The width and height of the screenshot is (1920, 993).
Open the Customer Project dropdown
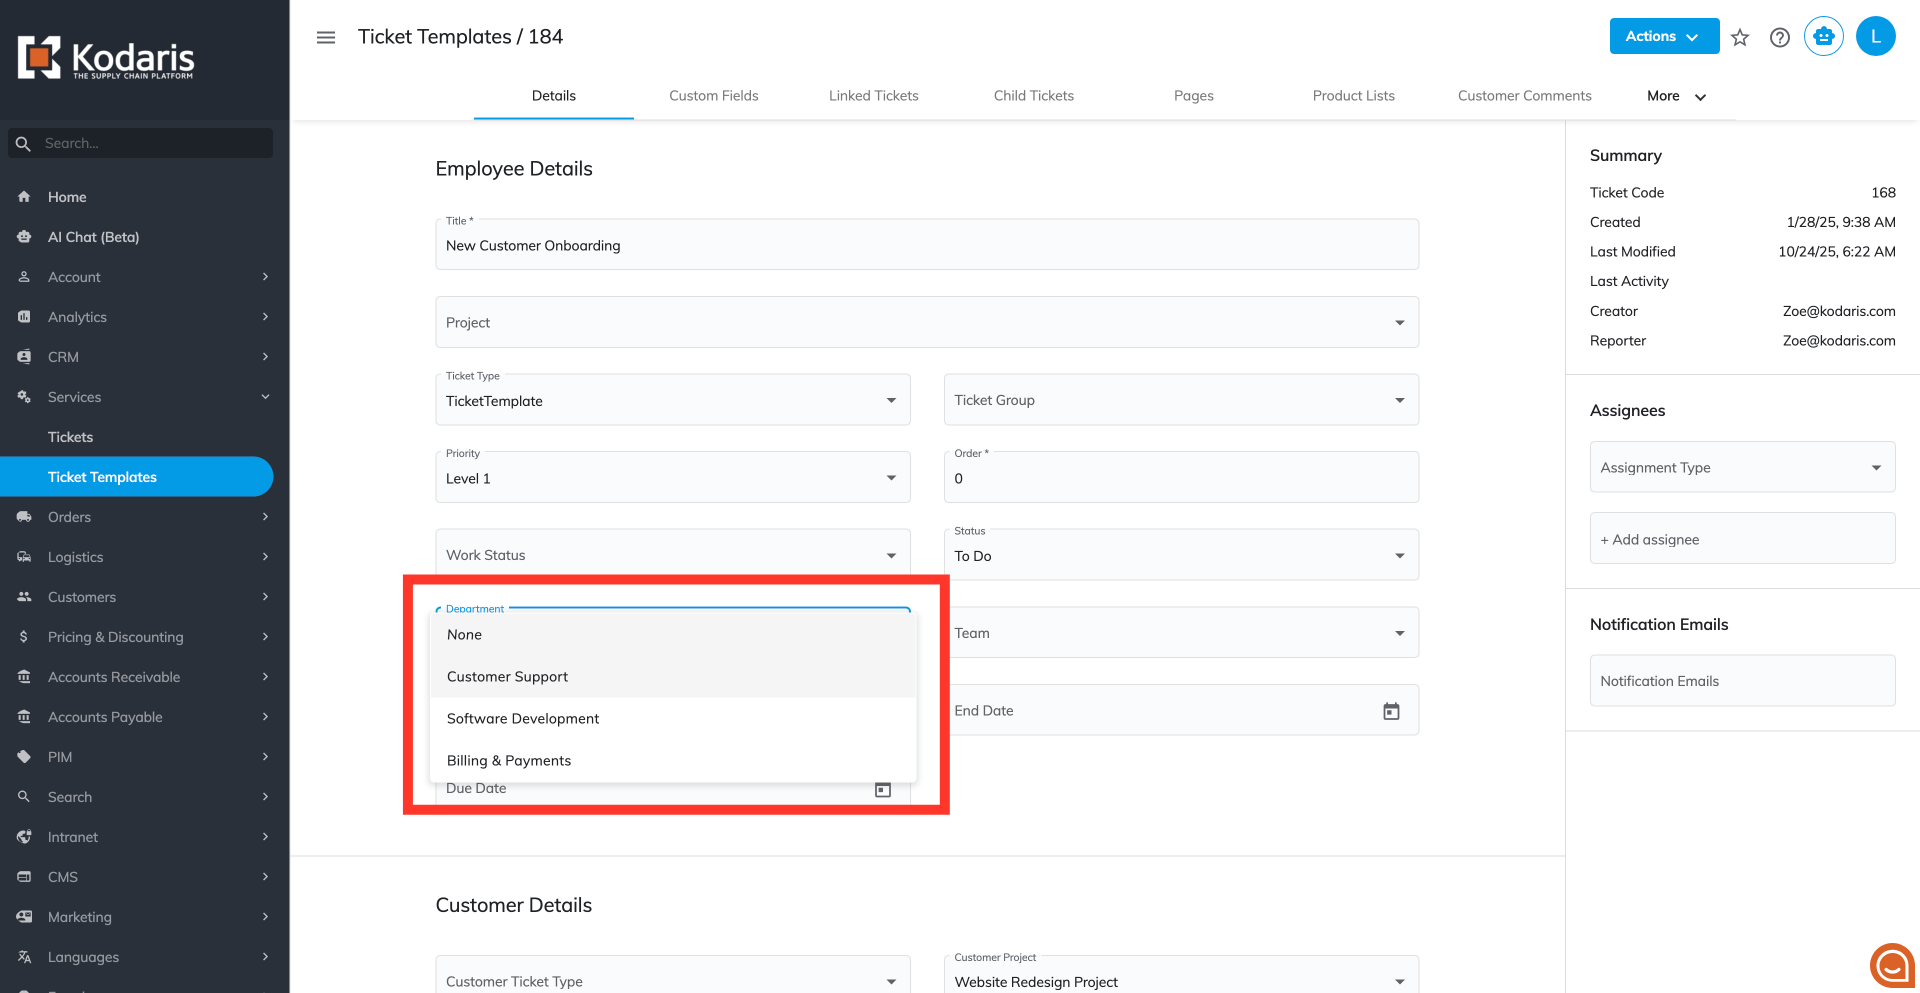tap(1181, 975)
